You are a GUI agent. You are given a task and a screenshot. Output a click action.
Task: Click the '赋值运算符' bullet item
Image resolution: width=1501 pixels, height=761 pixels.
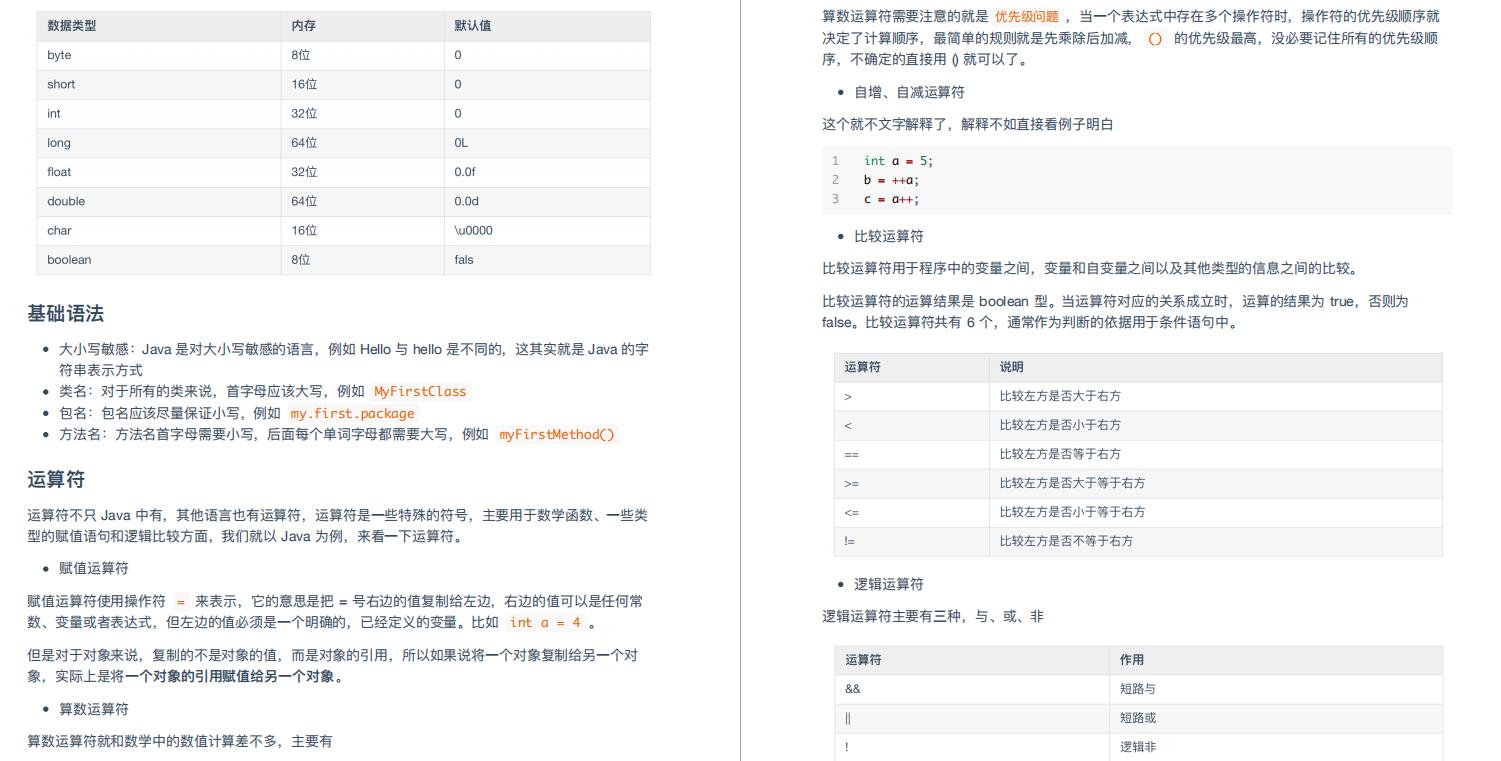pyautogui.click(x=94, y=568)
